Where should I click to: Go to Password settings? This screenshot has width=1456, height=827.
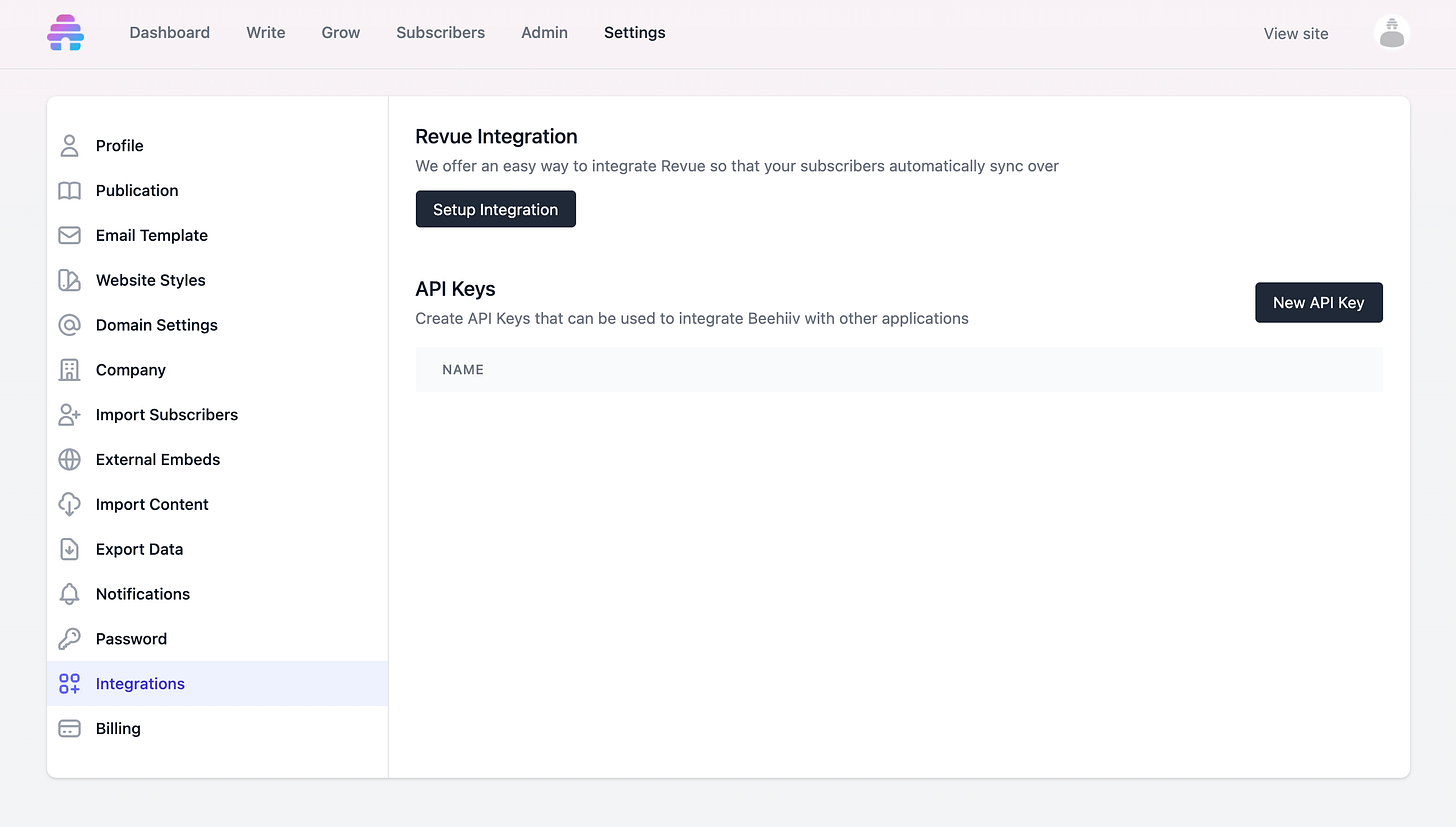click(x=218, y=639)
